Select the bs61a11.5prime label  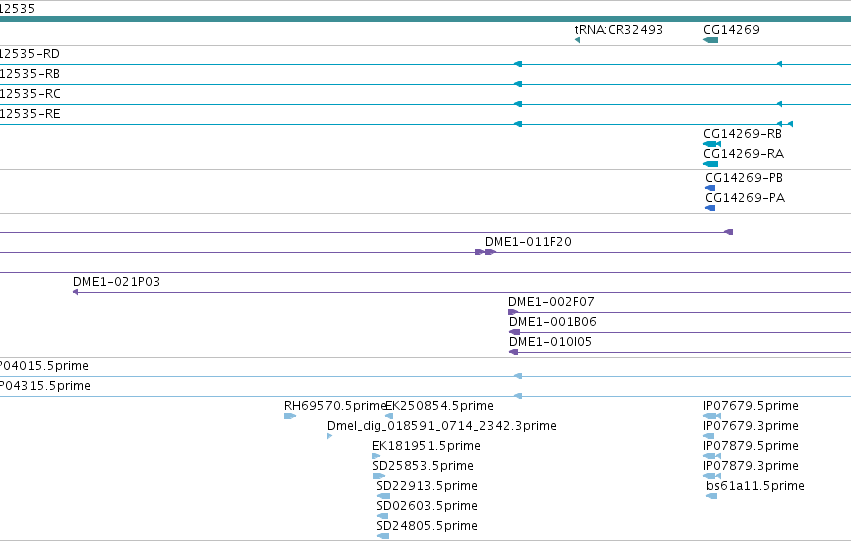[755, 486]
